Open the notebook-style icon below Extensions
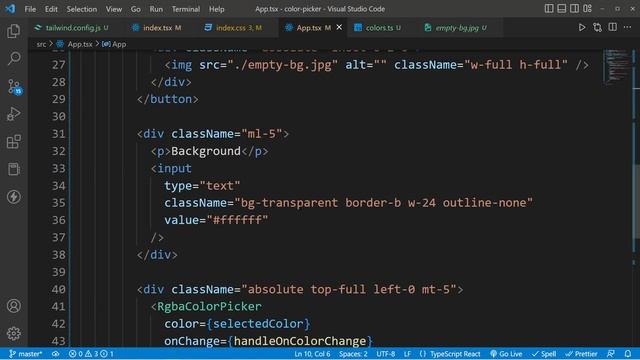Viewport: 640px width, 360px height. (13, 169)
